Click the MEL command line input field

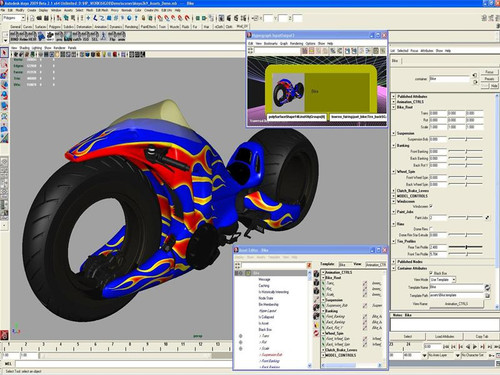pyautogui.click(x=123, y=363)
